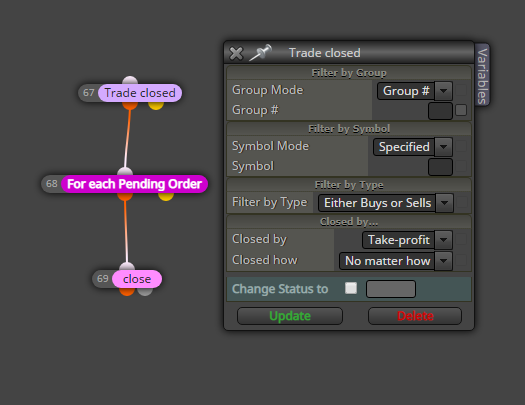
Task: Click the green Update button
Action: pos(290,316)
